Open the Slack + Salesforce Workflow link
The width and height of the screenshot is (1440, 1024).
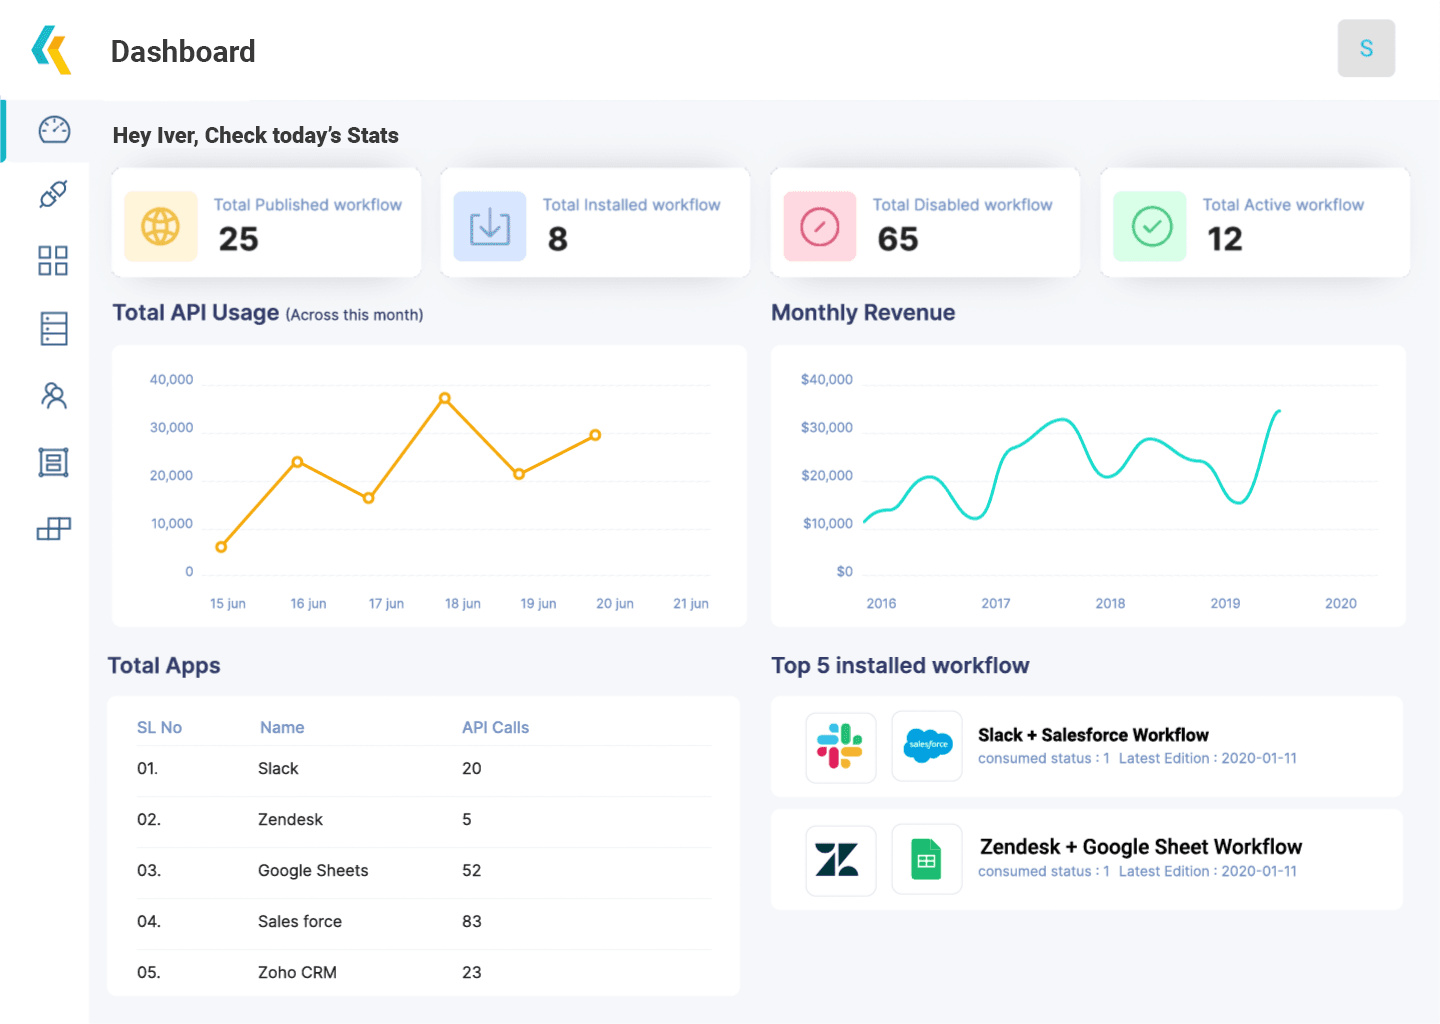1093,735
